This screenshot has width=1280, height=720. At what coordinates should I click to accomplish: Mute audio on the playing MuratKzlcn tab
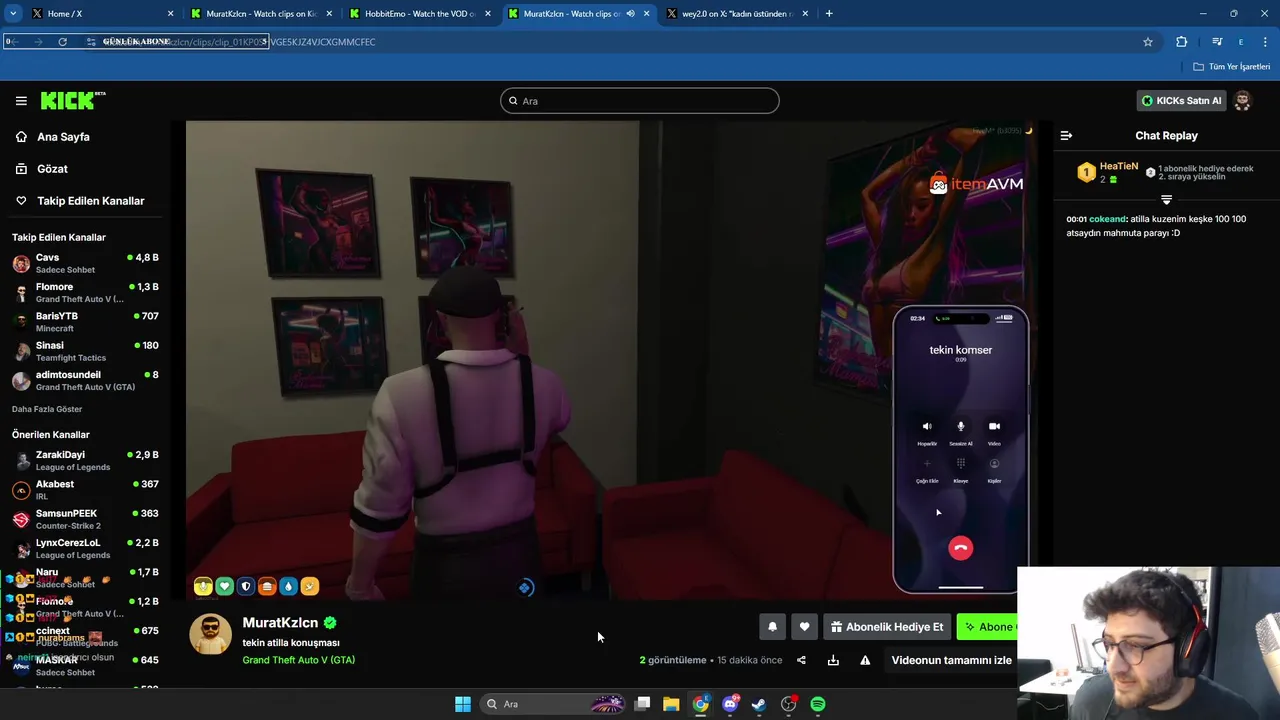pos(630,13)
